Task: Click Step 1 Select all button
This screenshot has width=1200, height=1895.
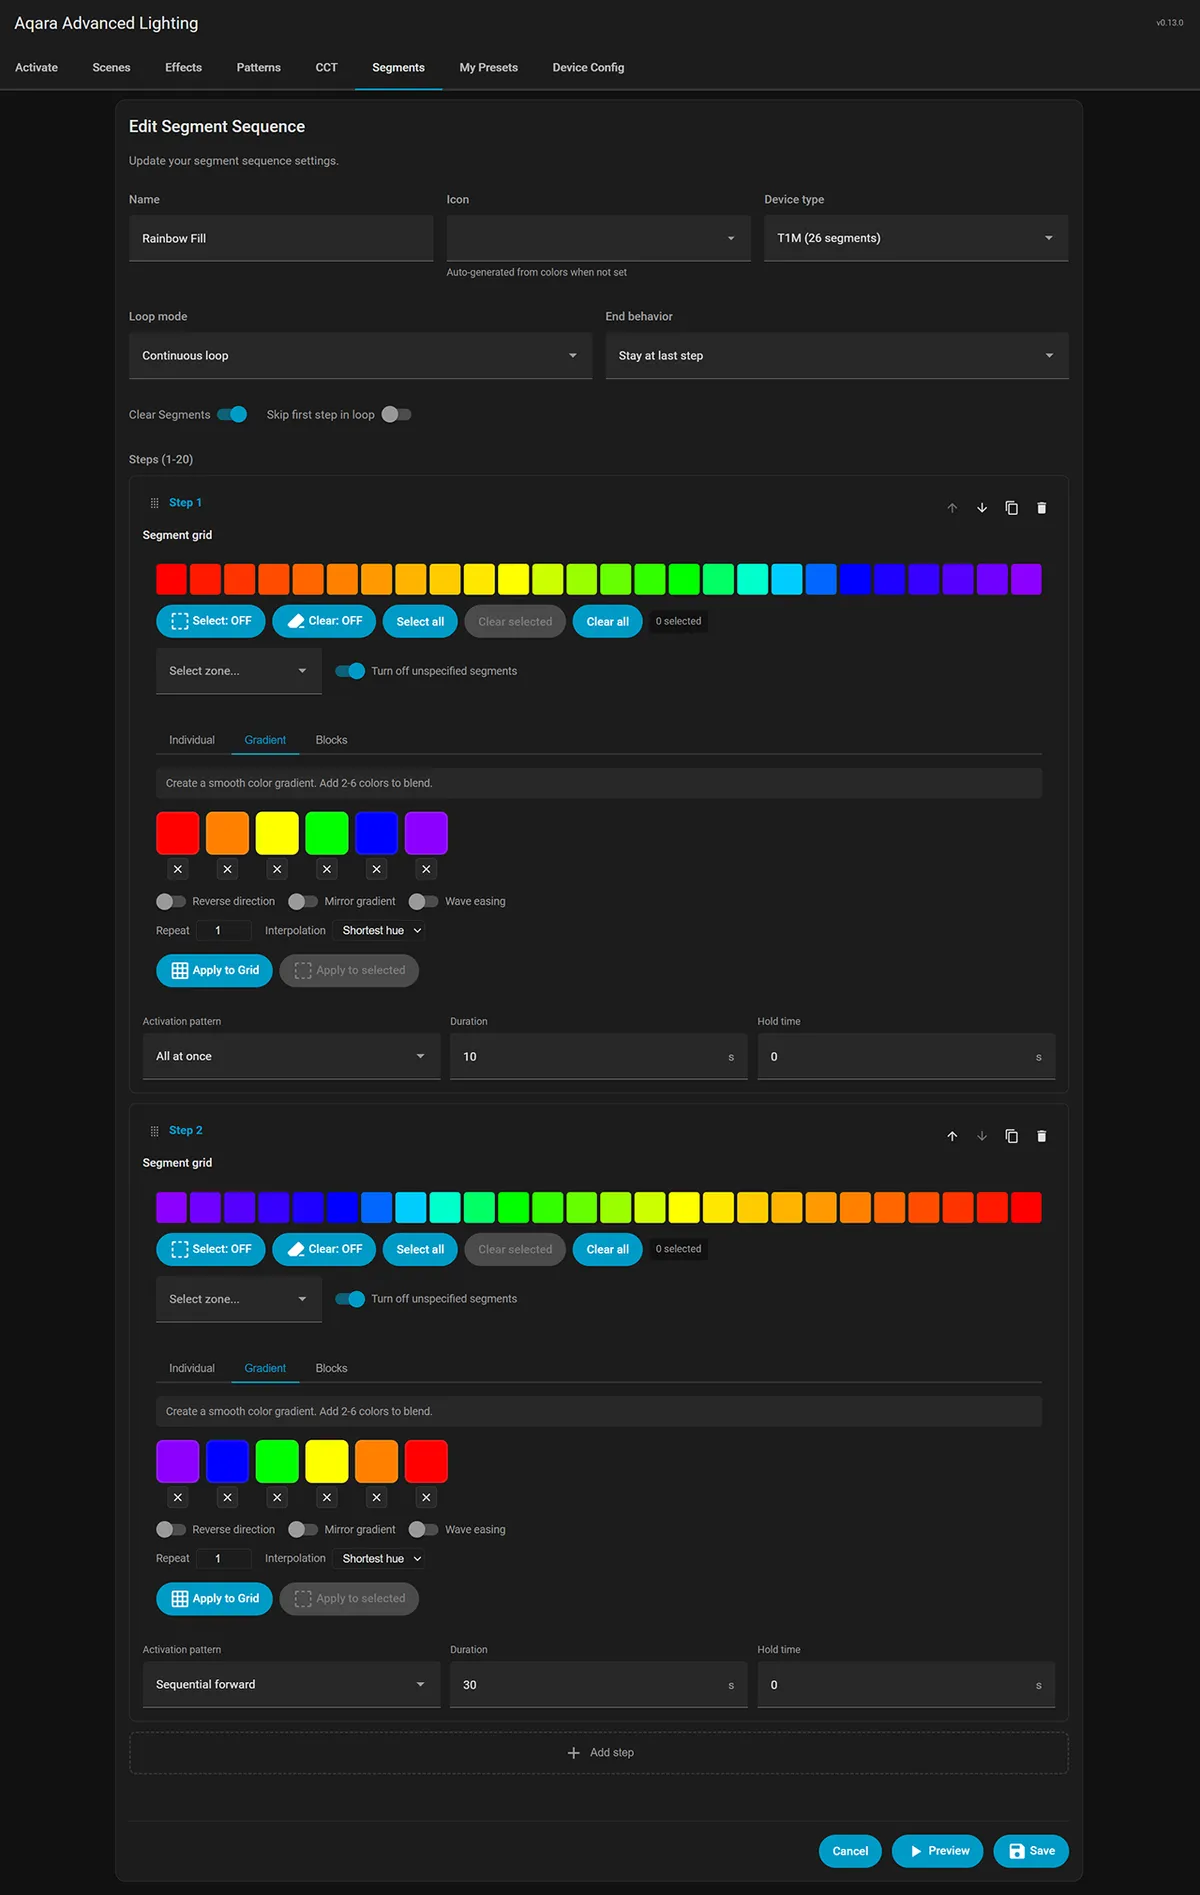Action: click(x=420, y=621)
